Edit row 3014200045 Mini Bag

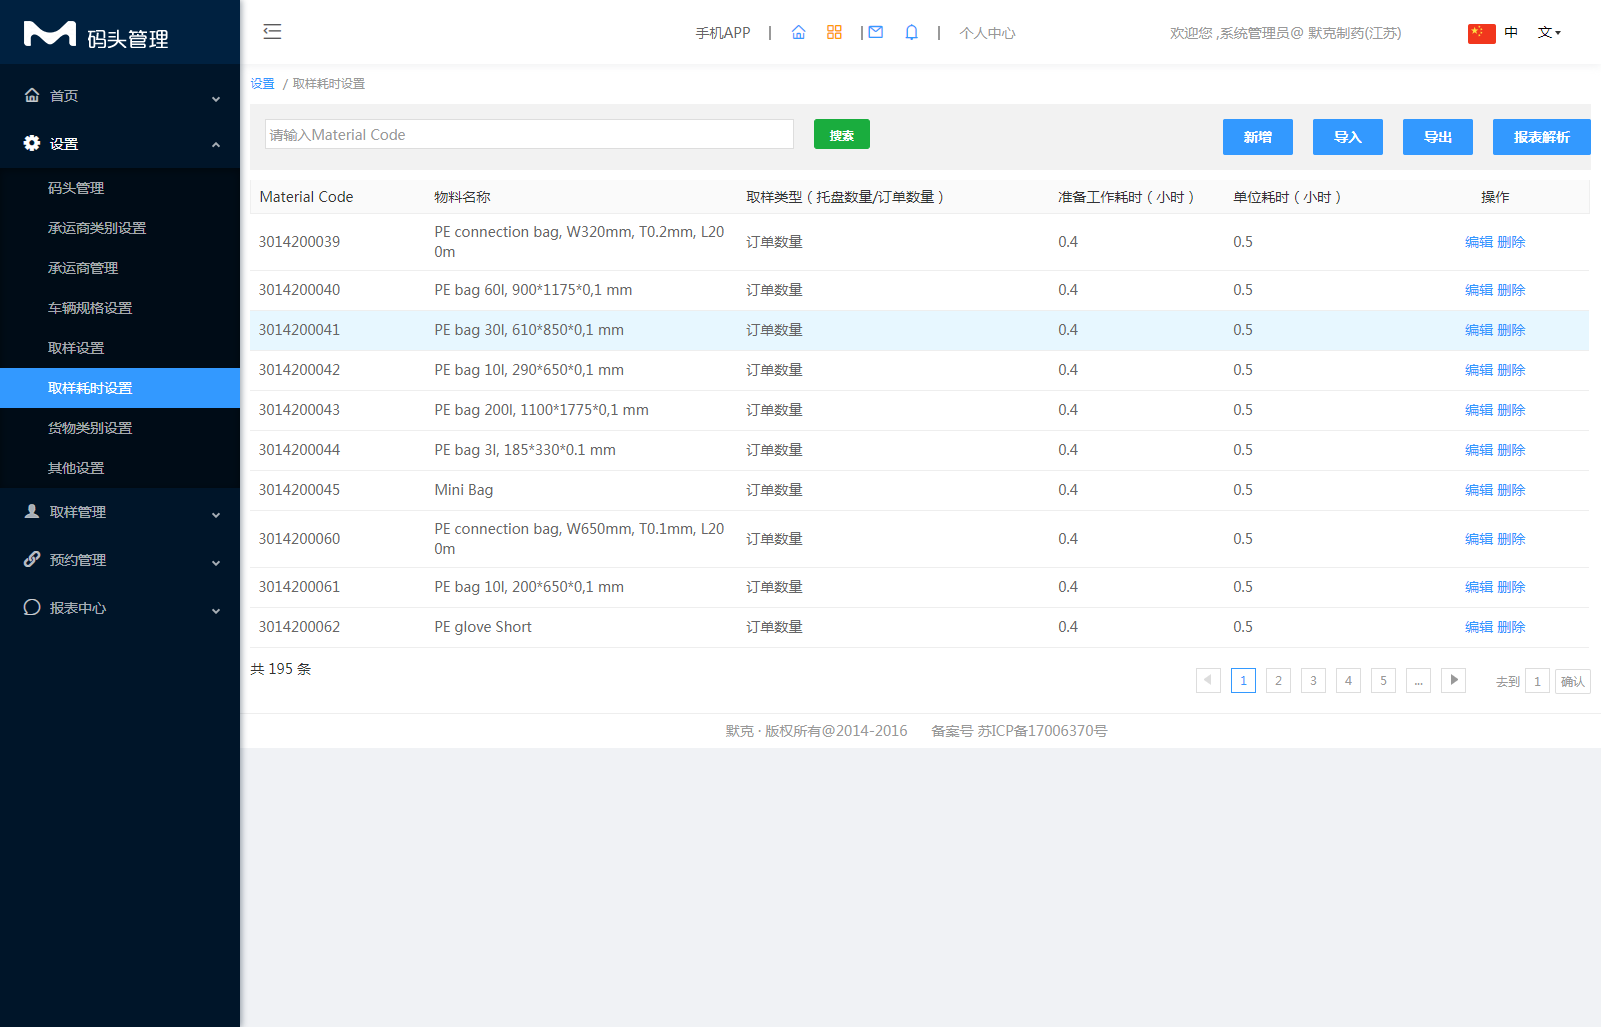tap(1479, 490)
